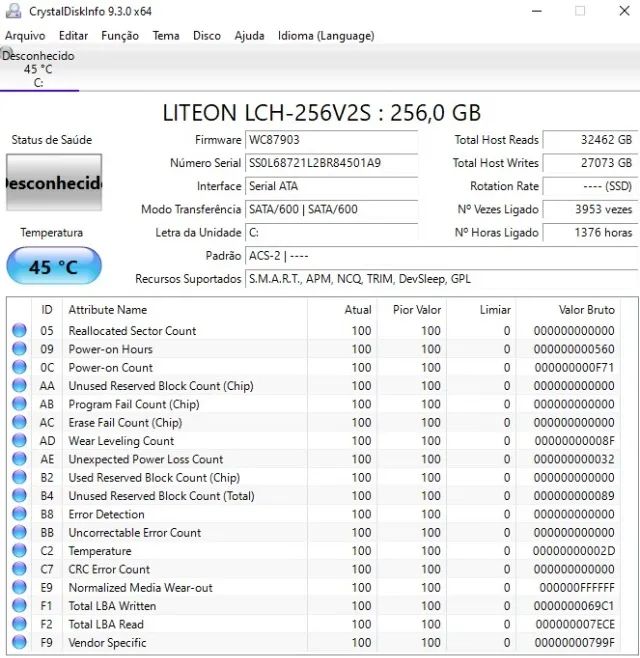640x658 pixels.
Task: Click status circle for Power-on Count
Action: click(x=19, y=368)
